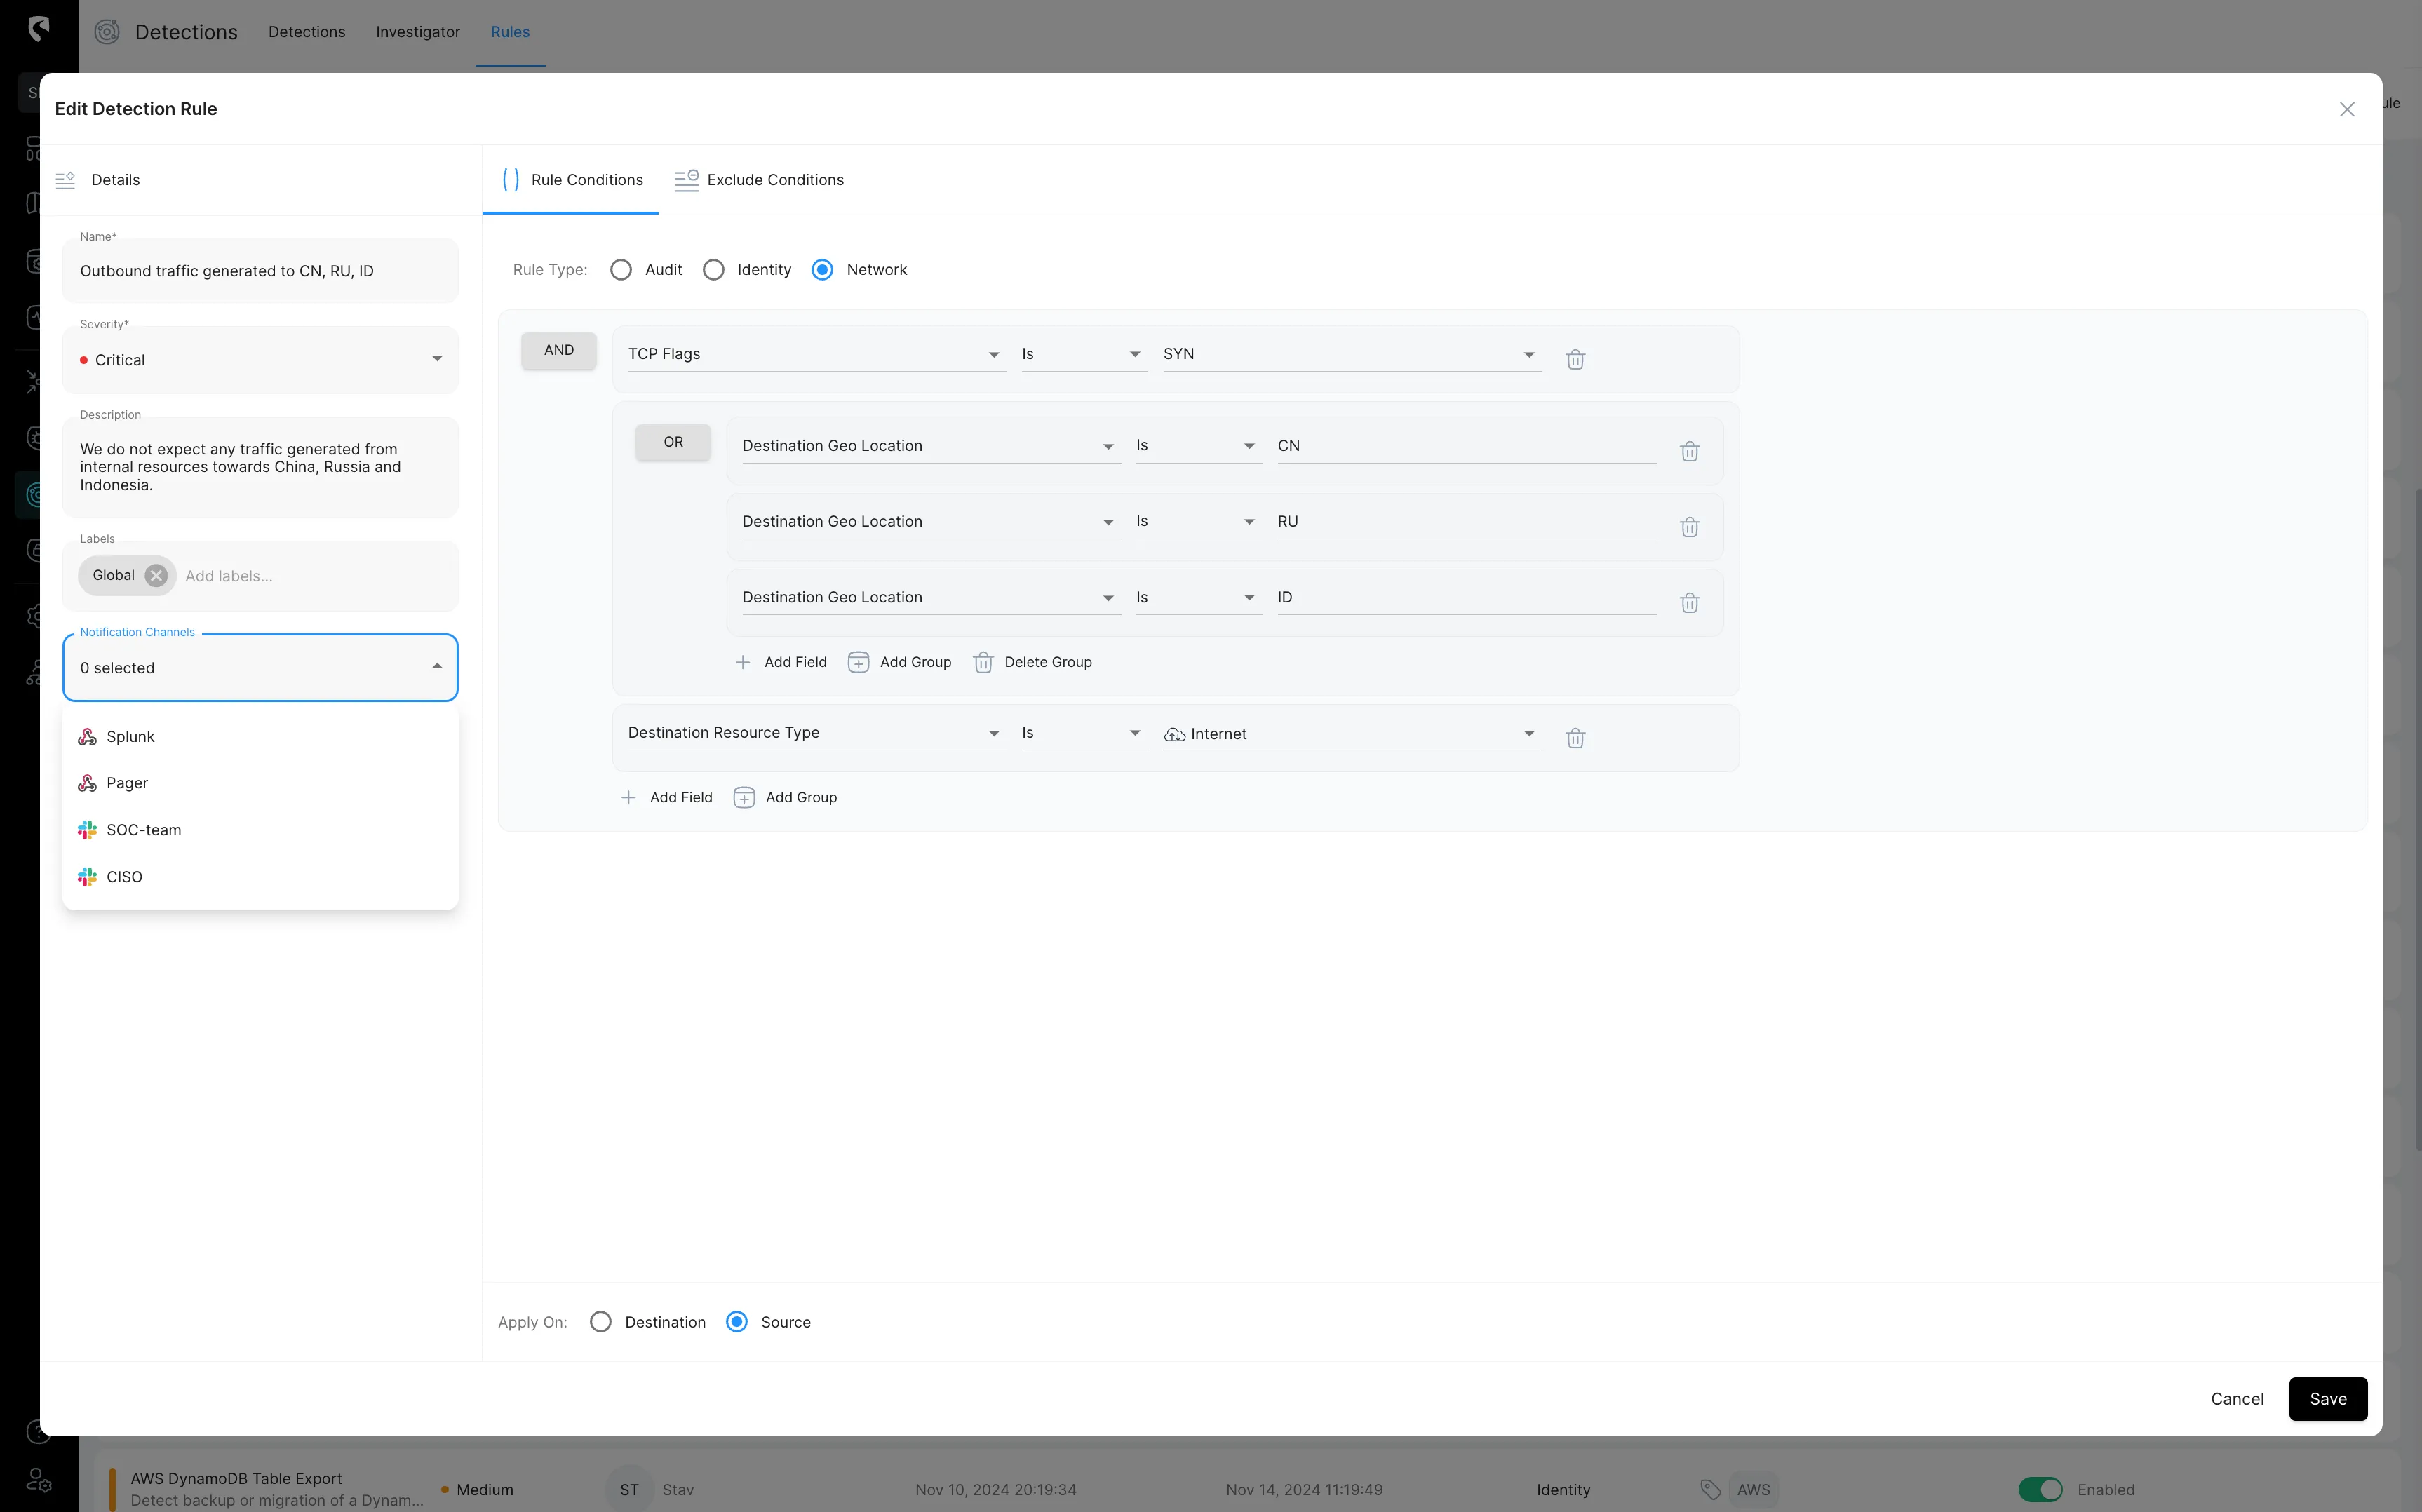Open the Detections nav tab
The width and height of the screenshot is (2422, 1512).
point(307,32)
